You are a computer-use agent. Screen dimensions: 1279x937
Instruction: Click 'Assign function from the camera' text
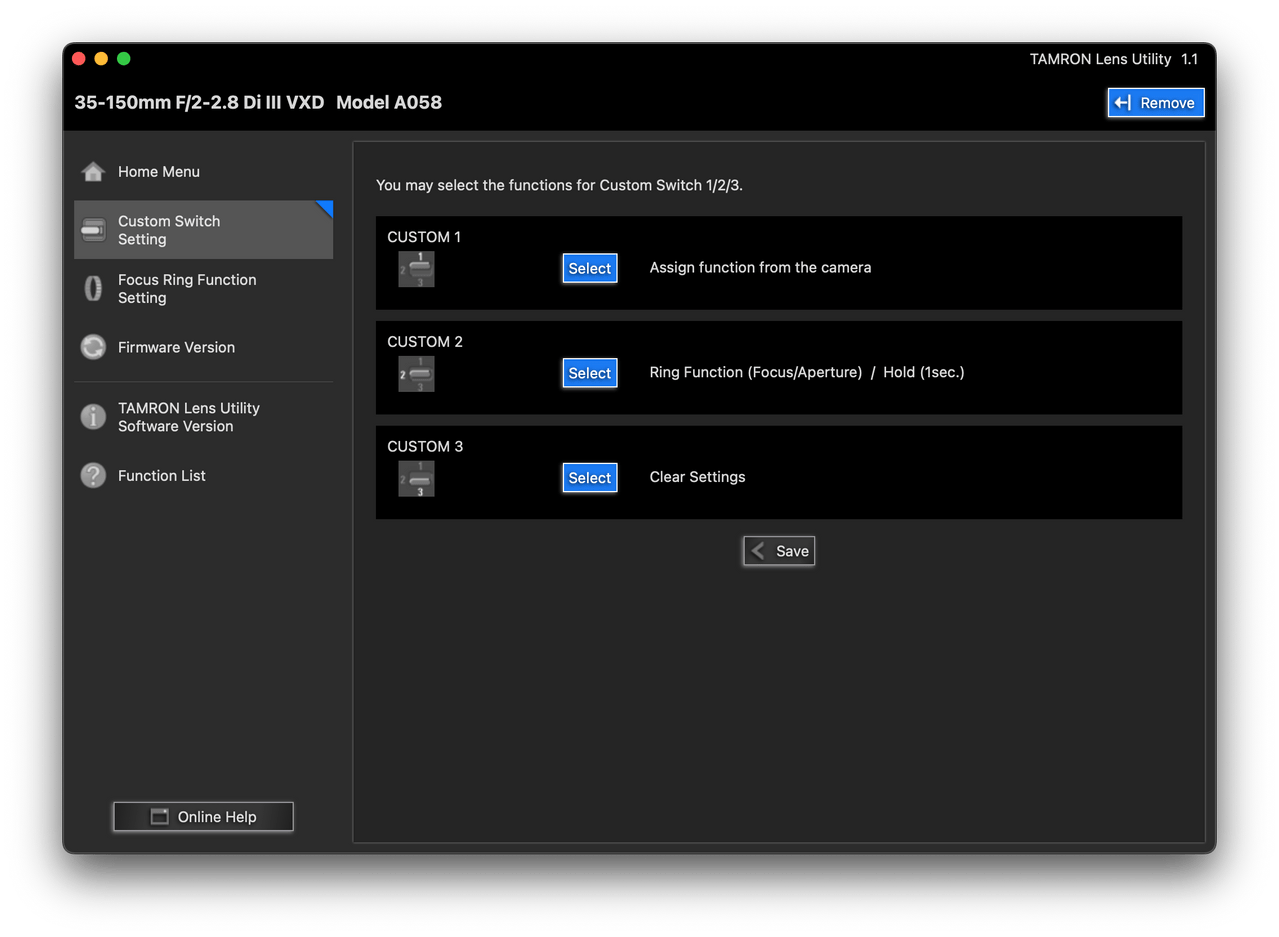click(760, 268)
